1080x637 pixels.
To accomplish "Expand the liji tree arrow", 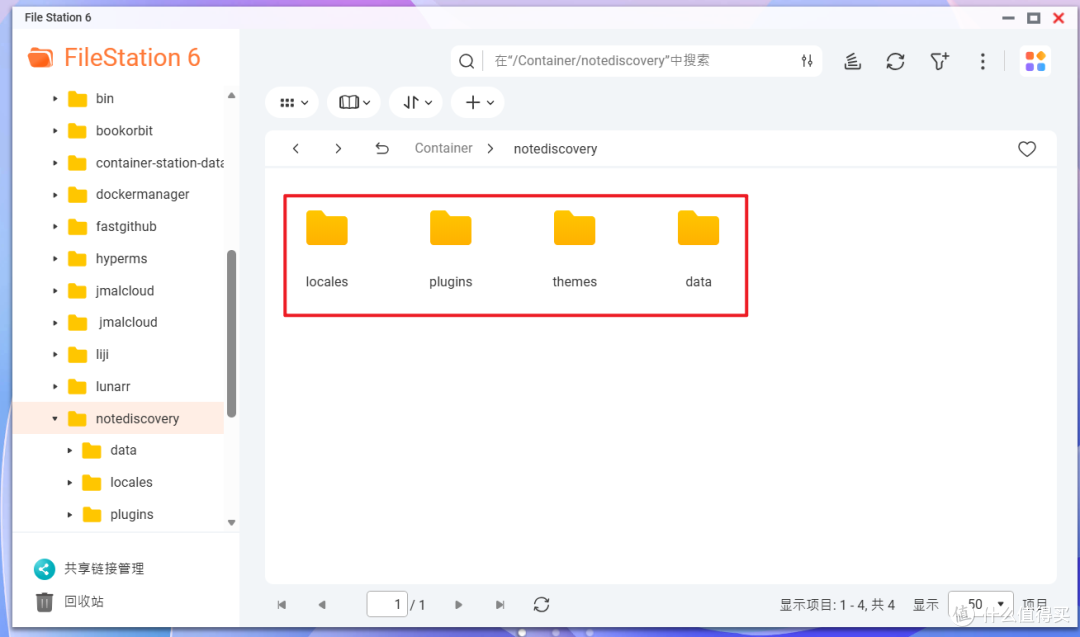I will 55,355.
